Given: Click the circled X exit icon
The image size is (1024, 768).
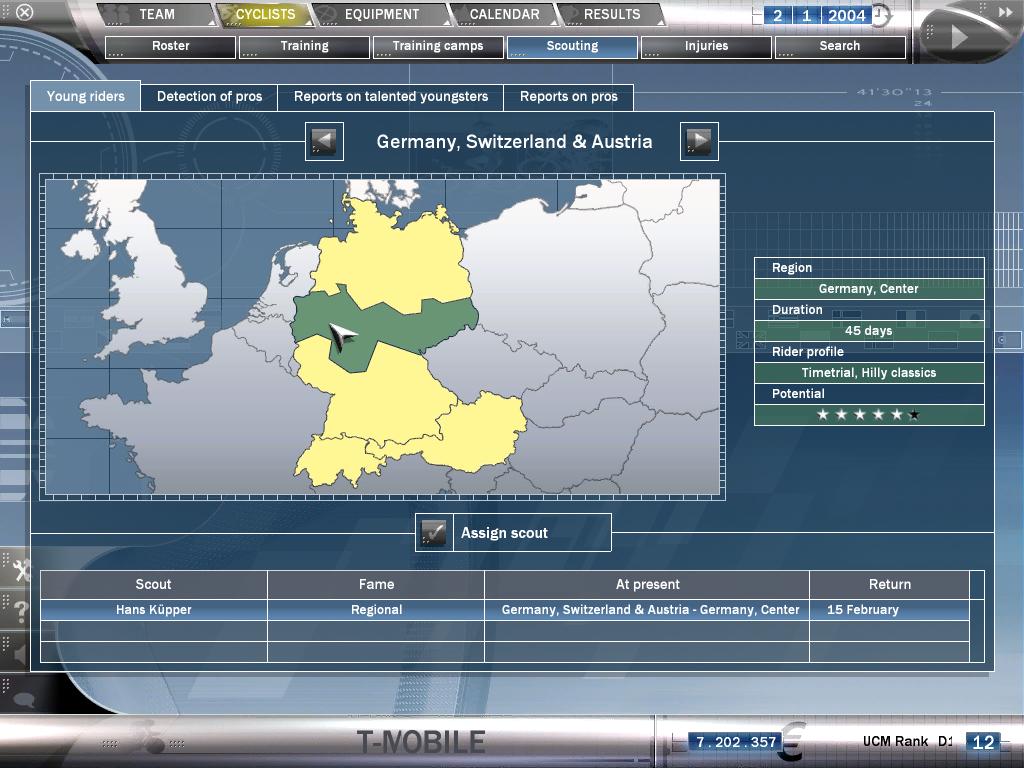Looking at the screenshot, I should [x=25, y=13].
